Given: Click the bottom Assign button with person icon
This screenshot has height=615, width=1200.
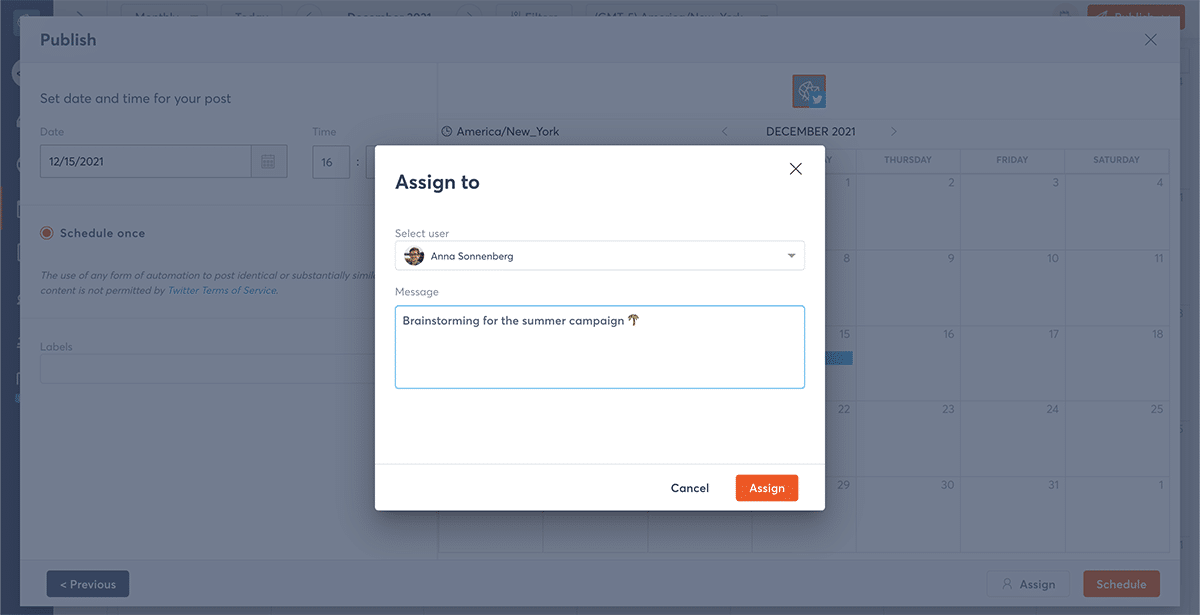Looking at the screenshot, I should coord(1028,584).
